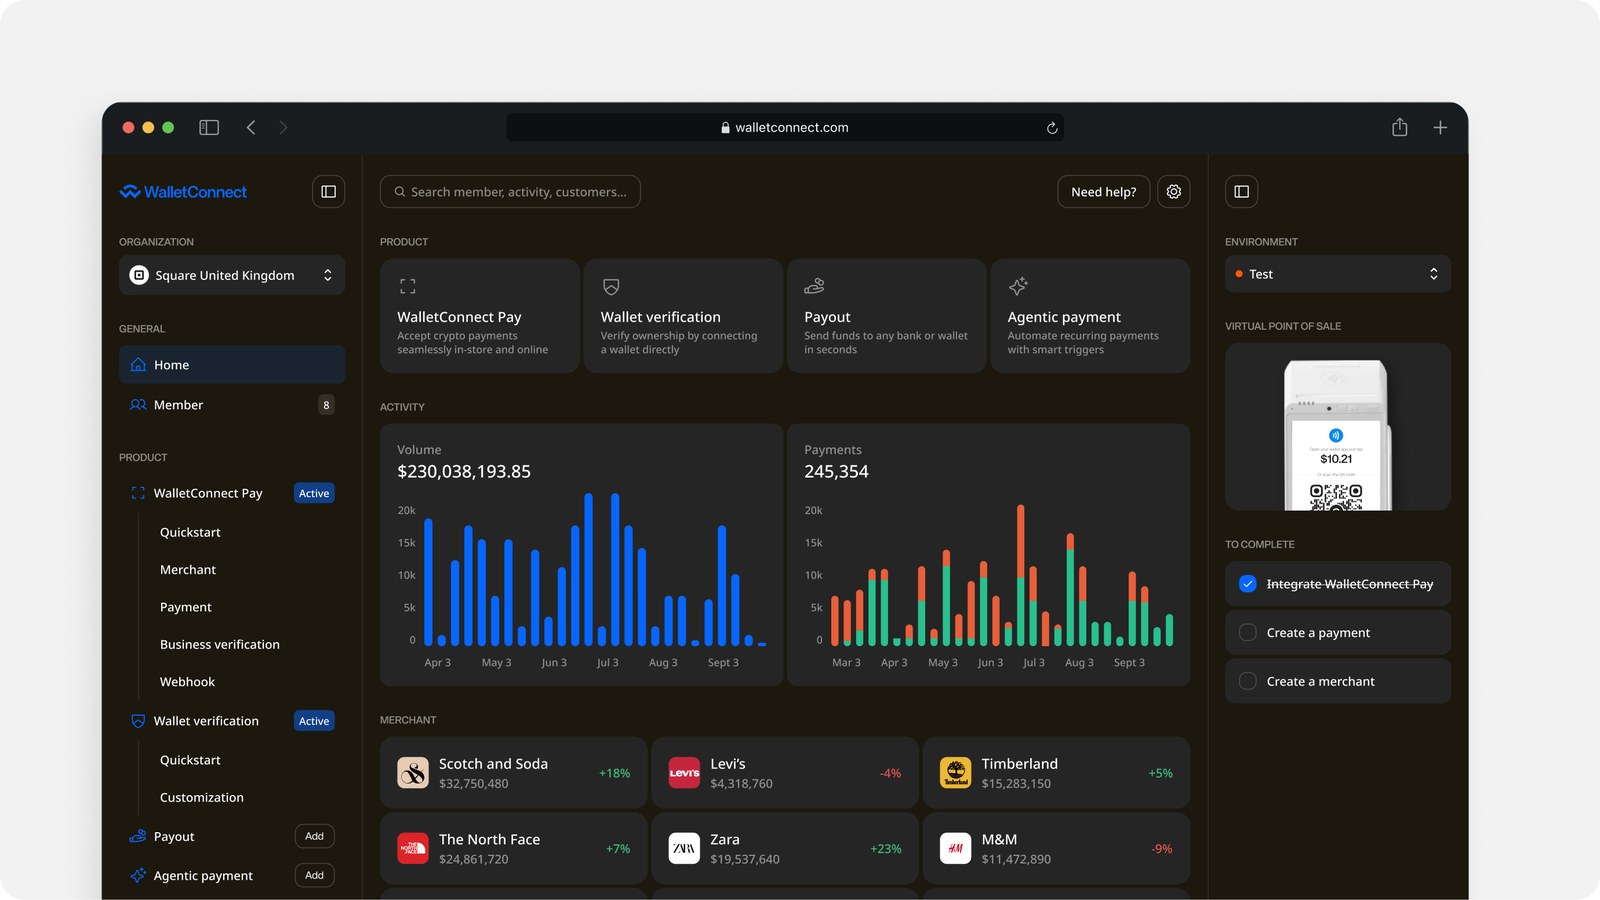This screenshot has width=1600, height=900.
Task: Click the $230,038,193.85 volume total
Action: [x=464, y=472]
